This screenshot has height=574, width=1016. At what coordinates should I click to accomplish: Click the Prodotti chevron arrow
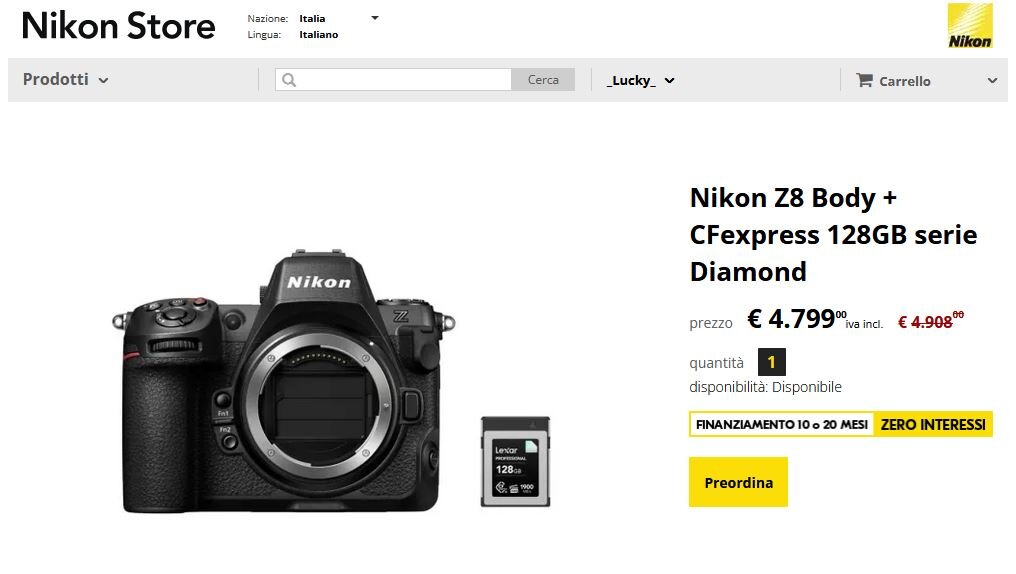pyautogui.click(x=103, y=80)
